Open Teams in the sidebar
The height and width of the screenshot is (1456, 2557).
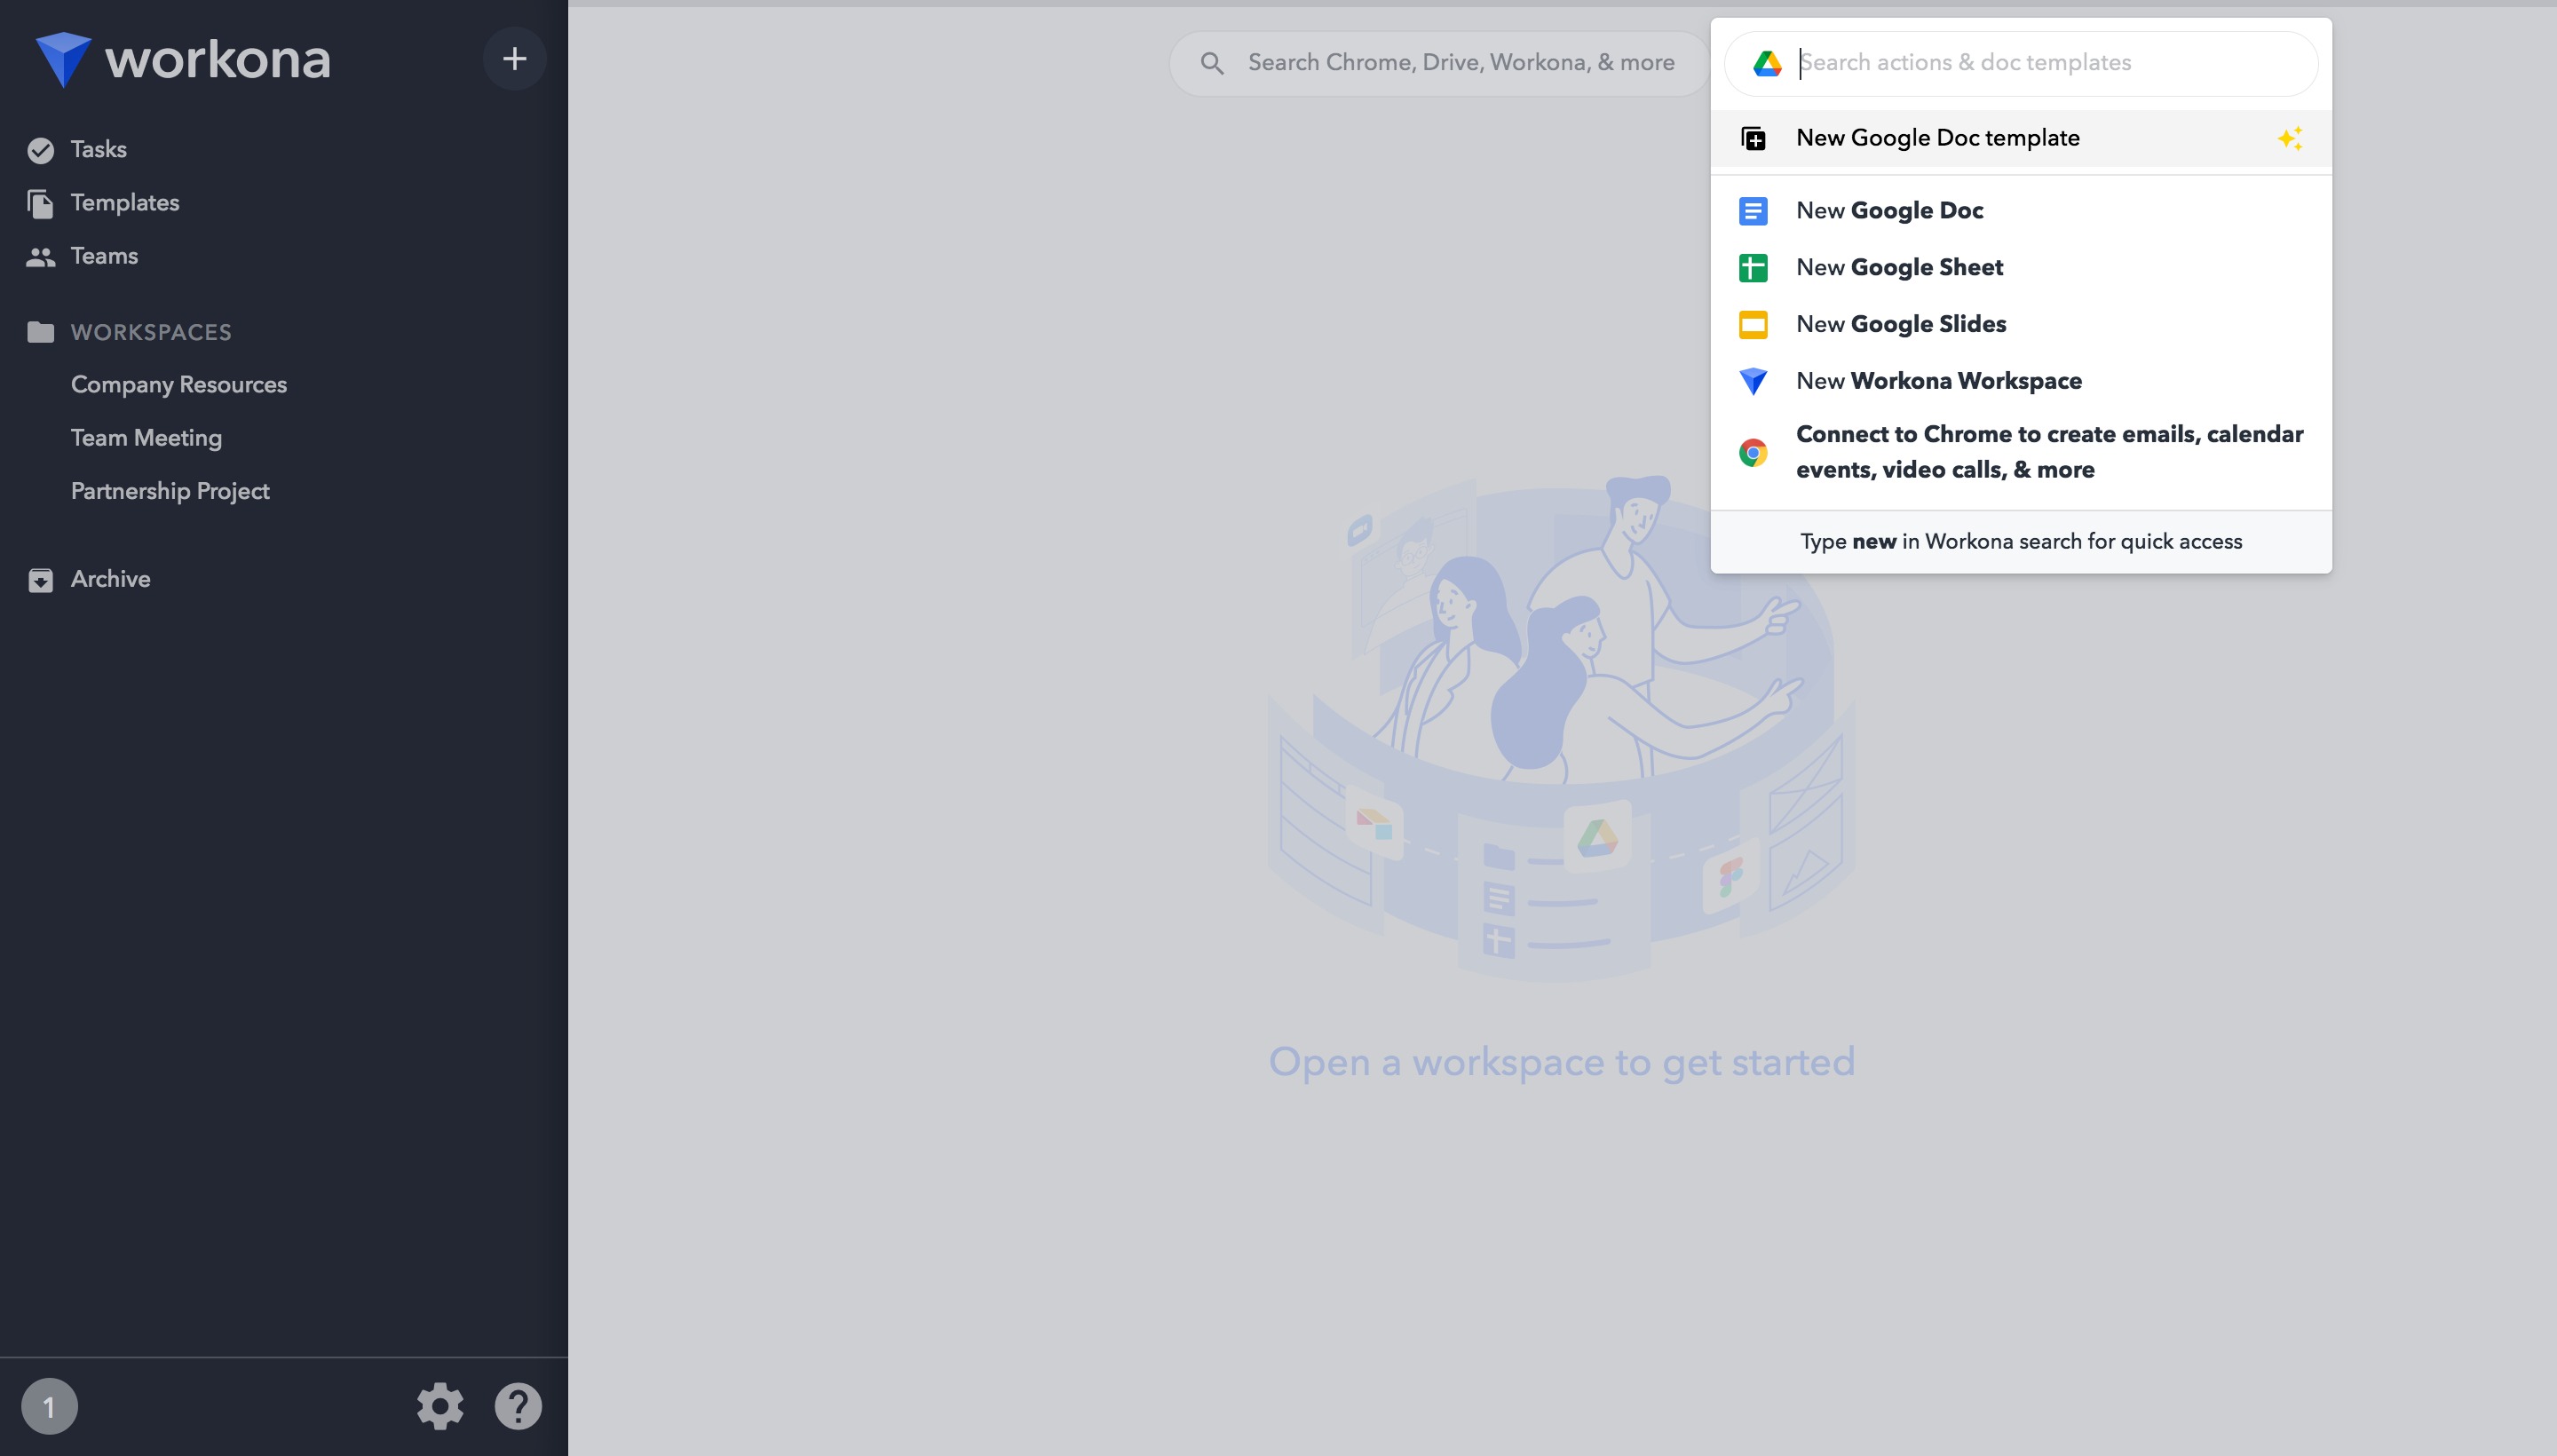(x=104, y=256)
